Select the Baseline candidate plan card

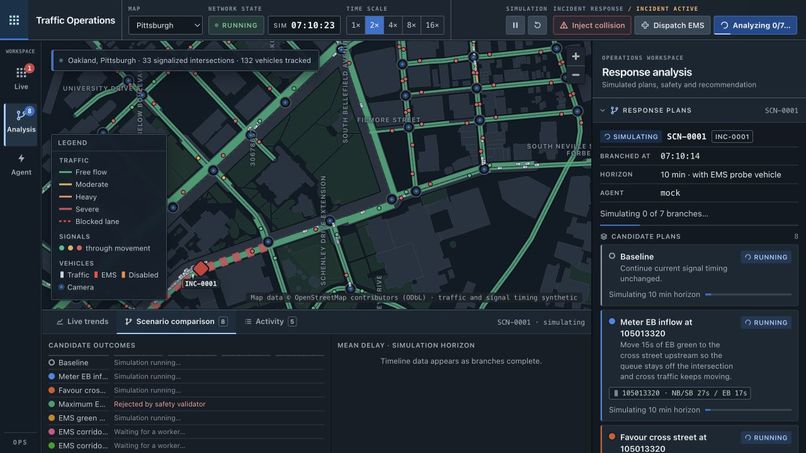pyautogui.click(x=699, y=275)
